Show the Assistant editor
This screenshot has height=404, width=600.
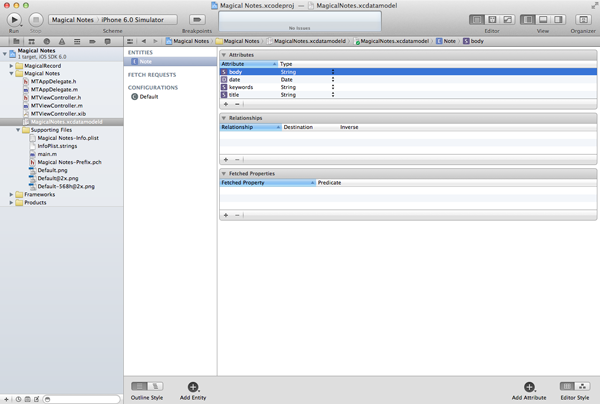tap(492, 20)
